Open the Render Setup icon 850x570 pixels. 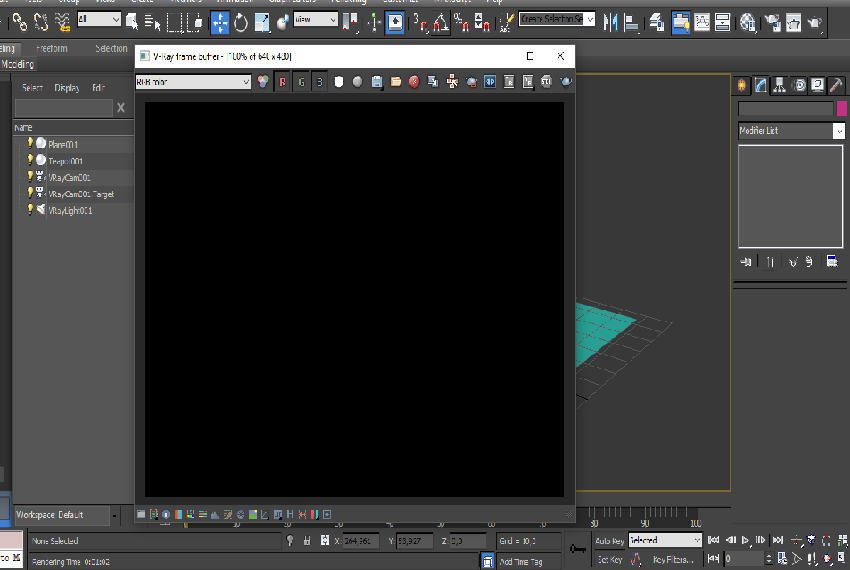772,22
